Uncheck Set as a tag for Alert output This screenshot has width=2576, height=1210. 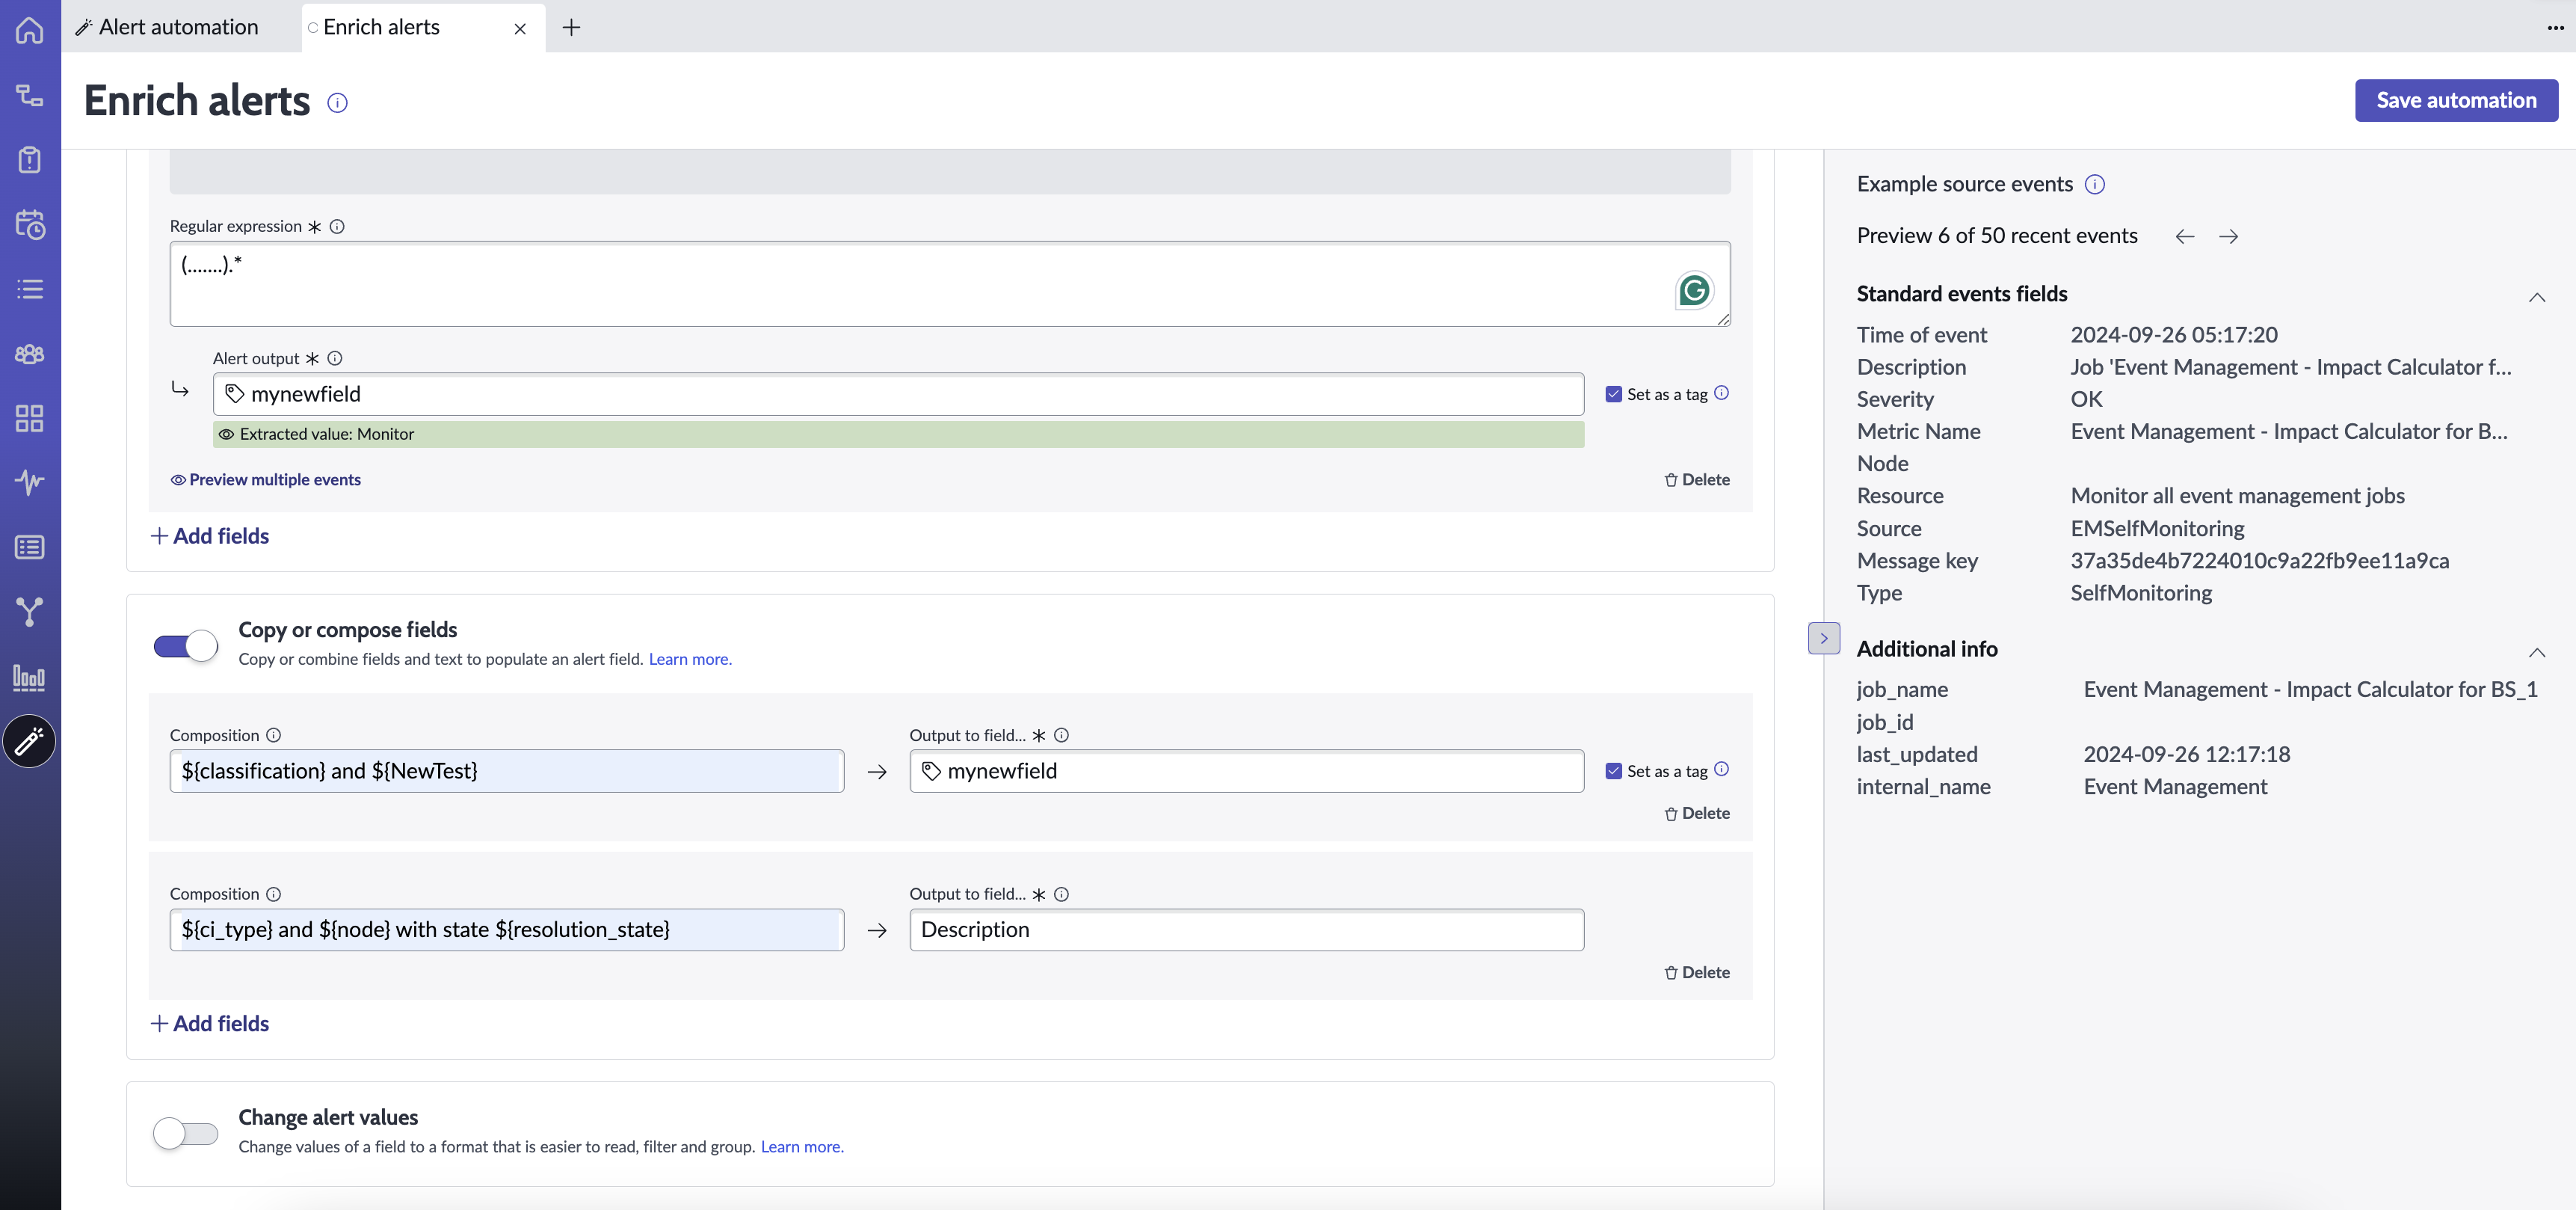click(1613, 394)
